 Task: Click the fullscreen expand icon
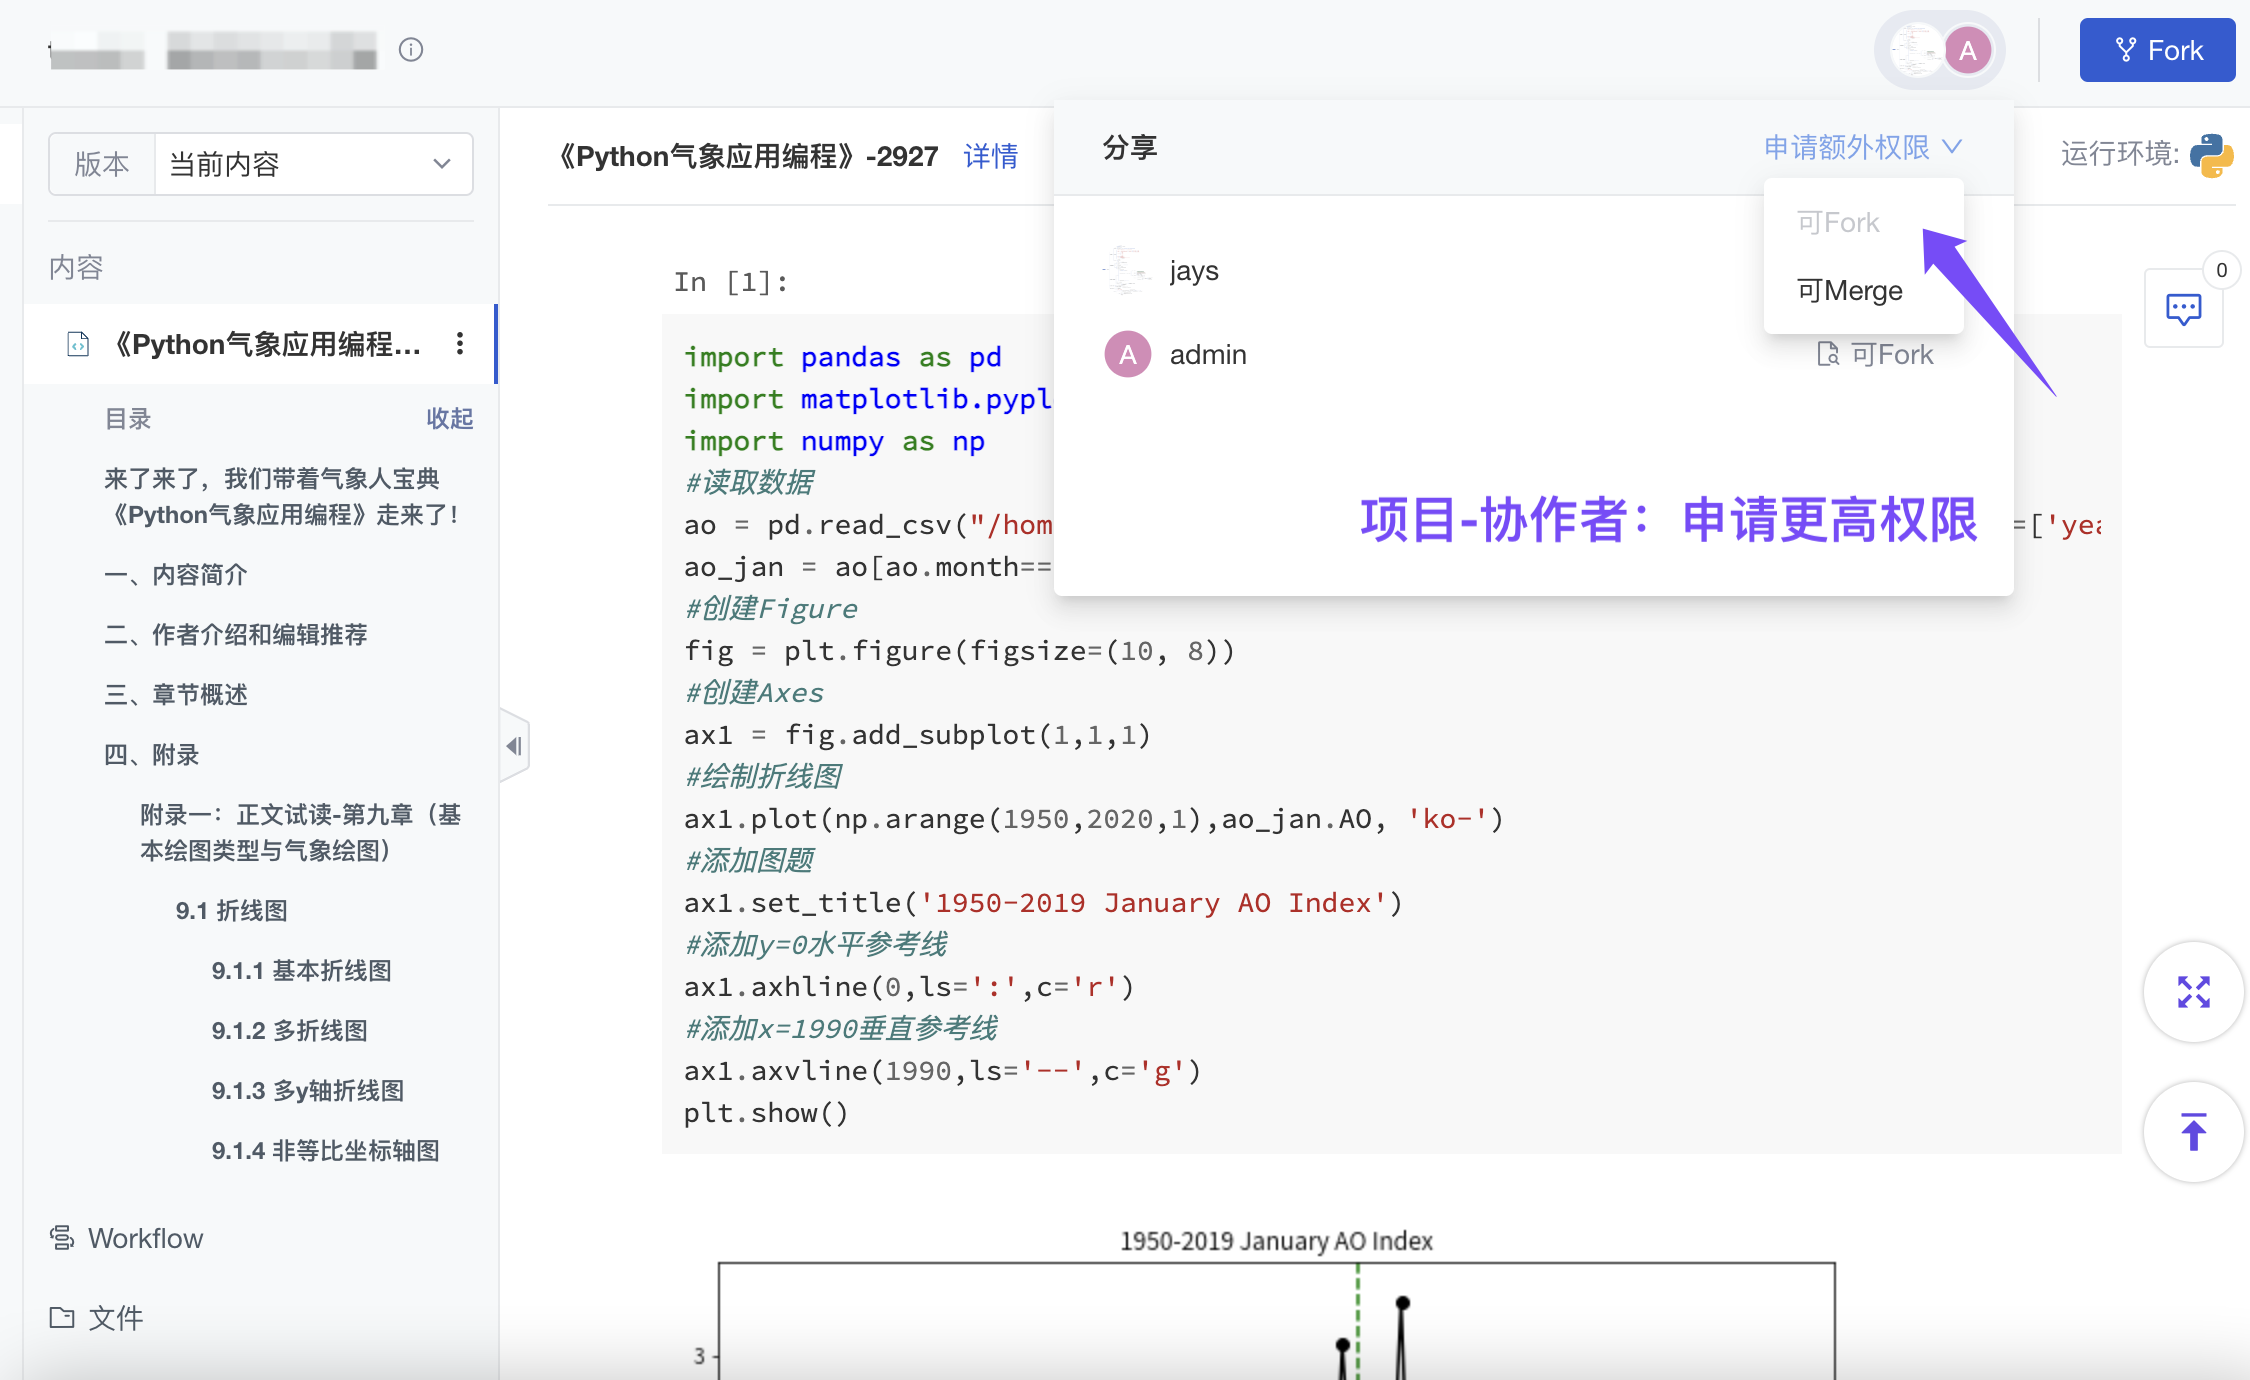2193,992
